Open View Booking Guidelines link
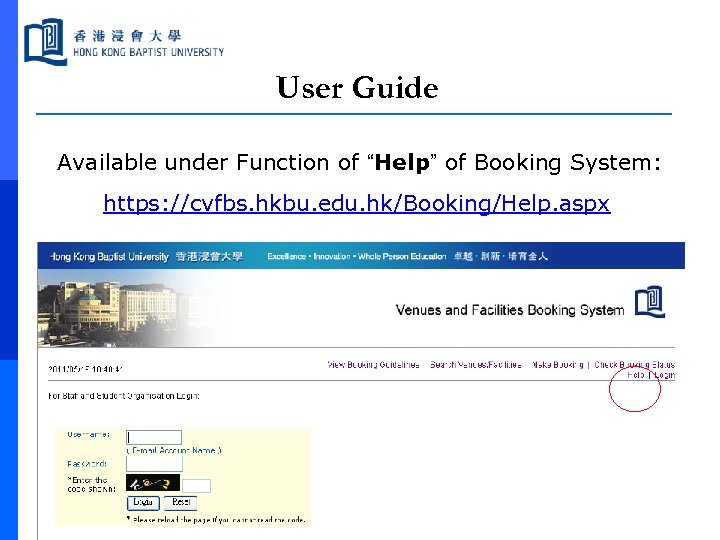The width and height of the screenshot is (720, 540). tap(373, 365)
